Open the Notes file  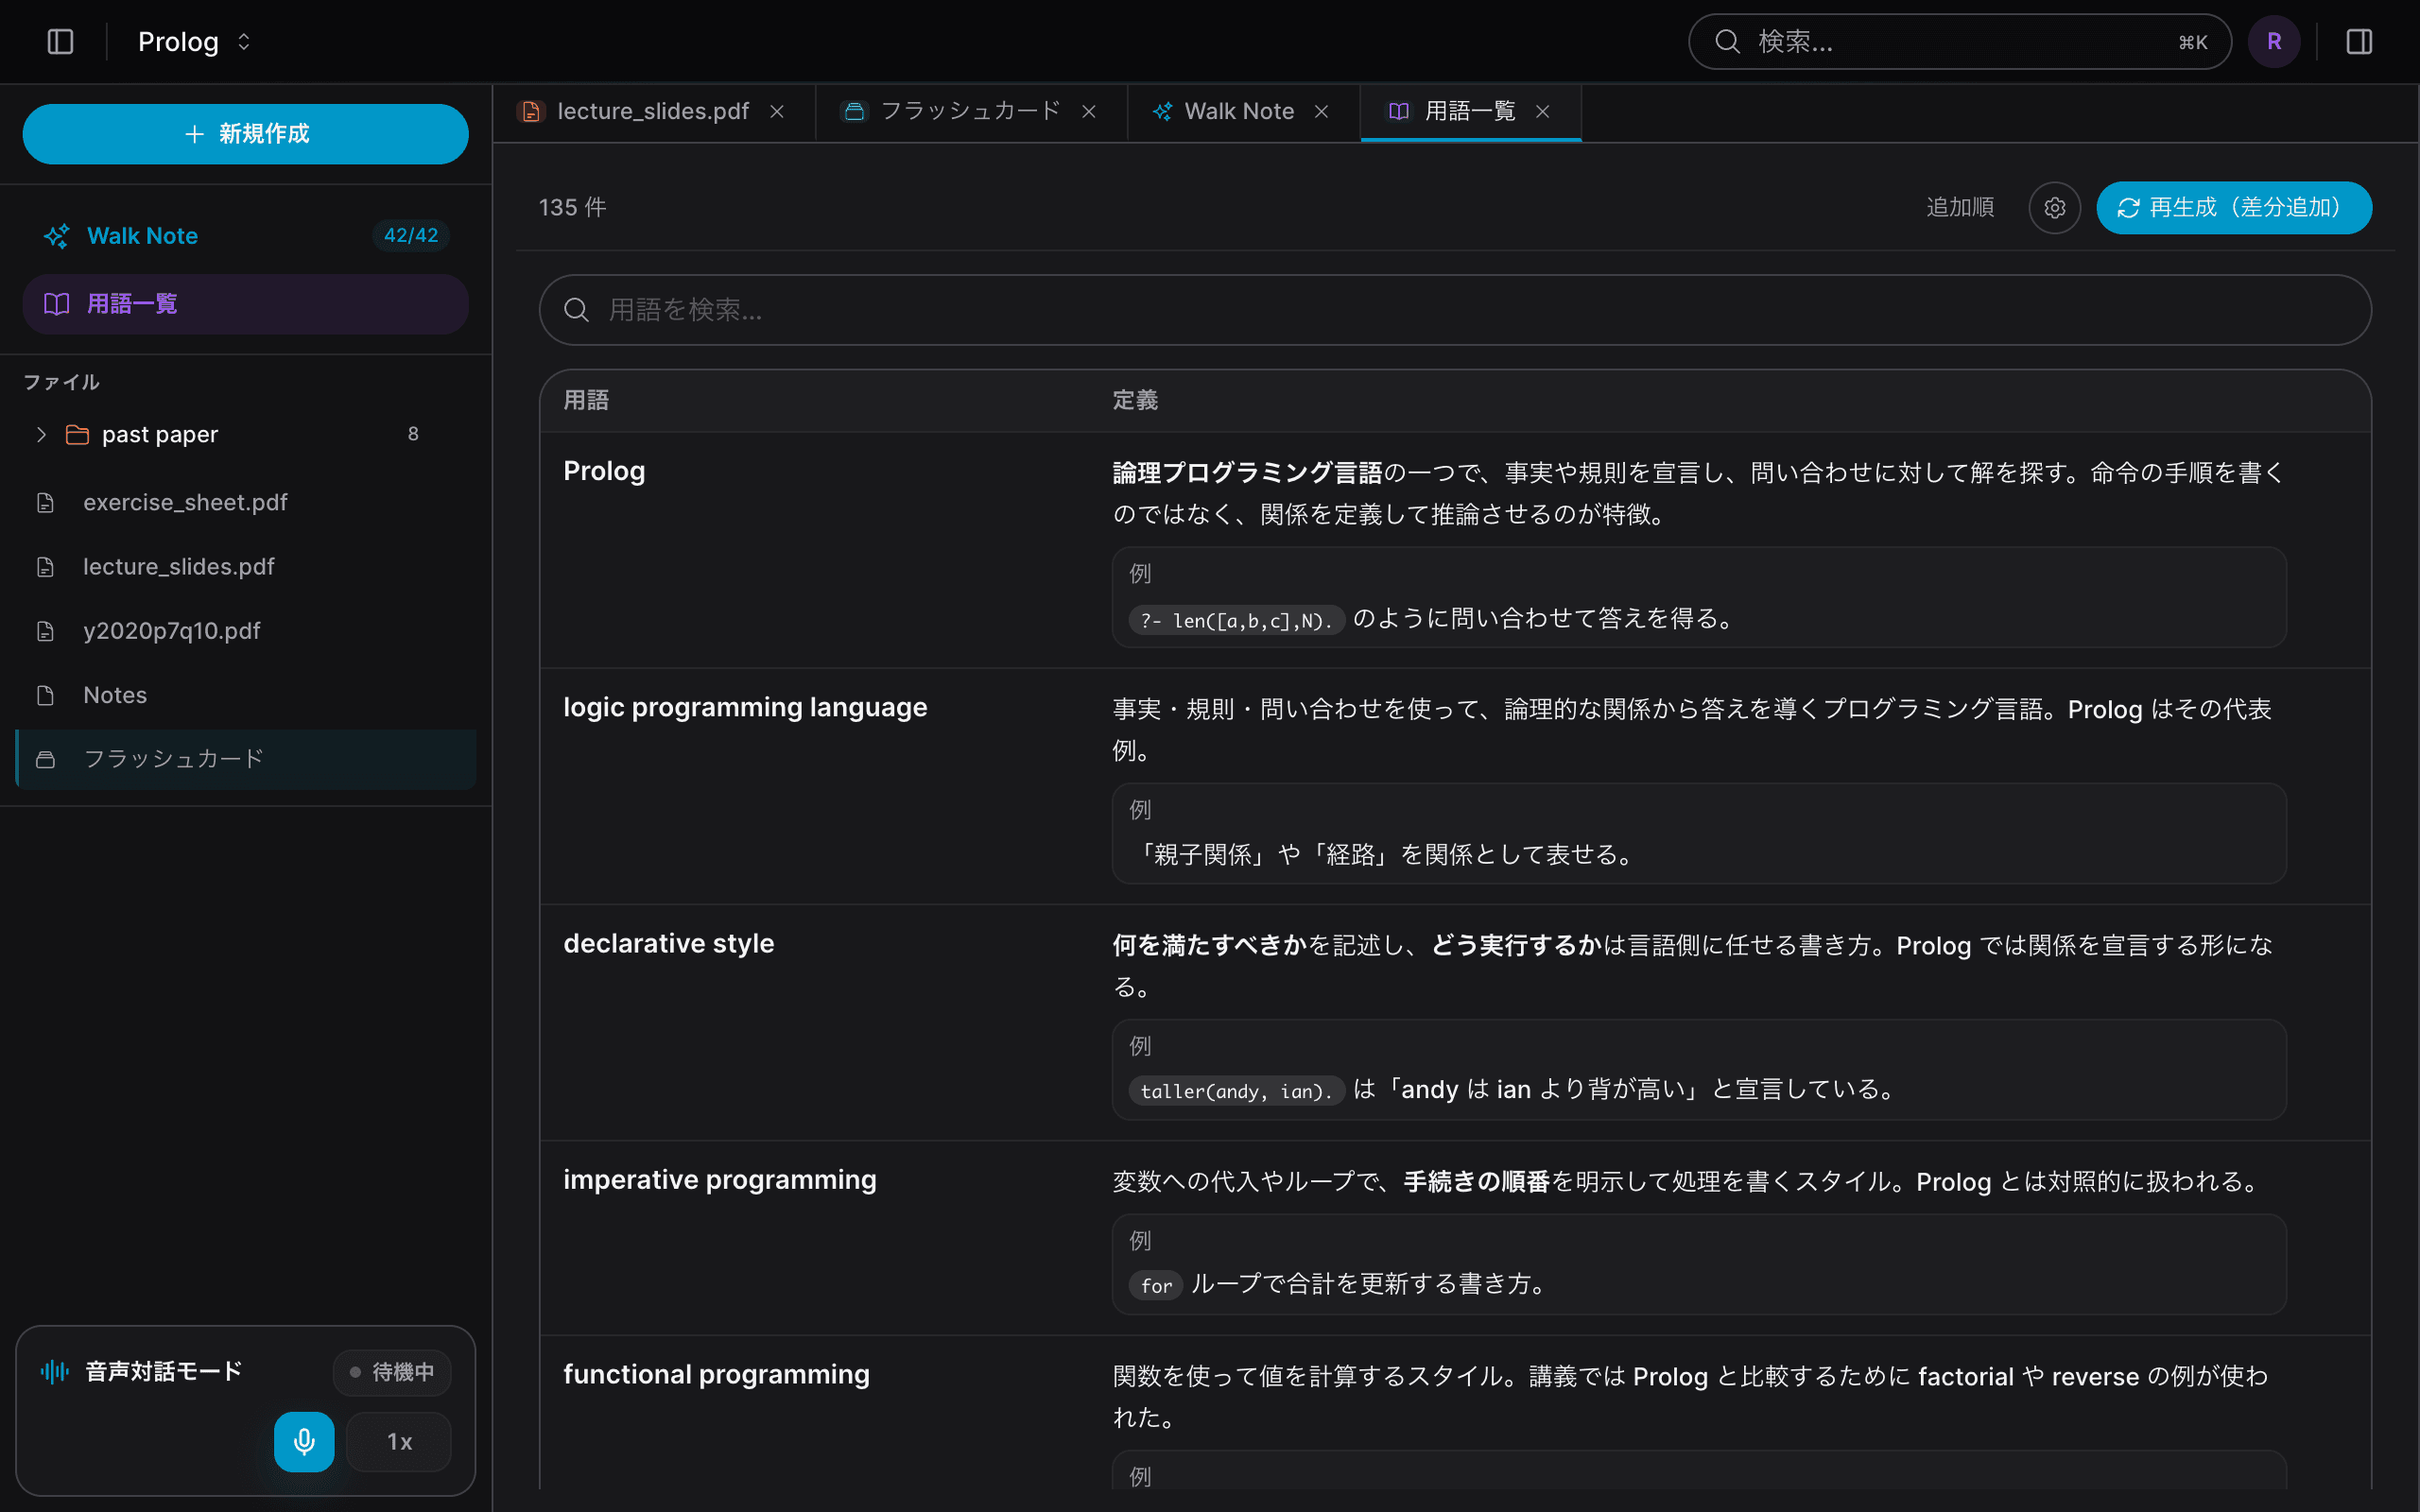coord(245,695)
